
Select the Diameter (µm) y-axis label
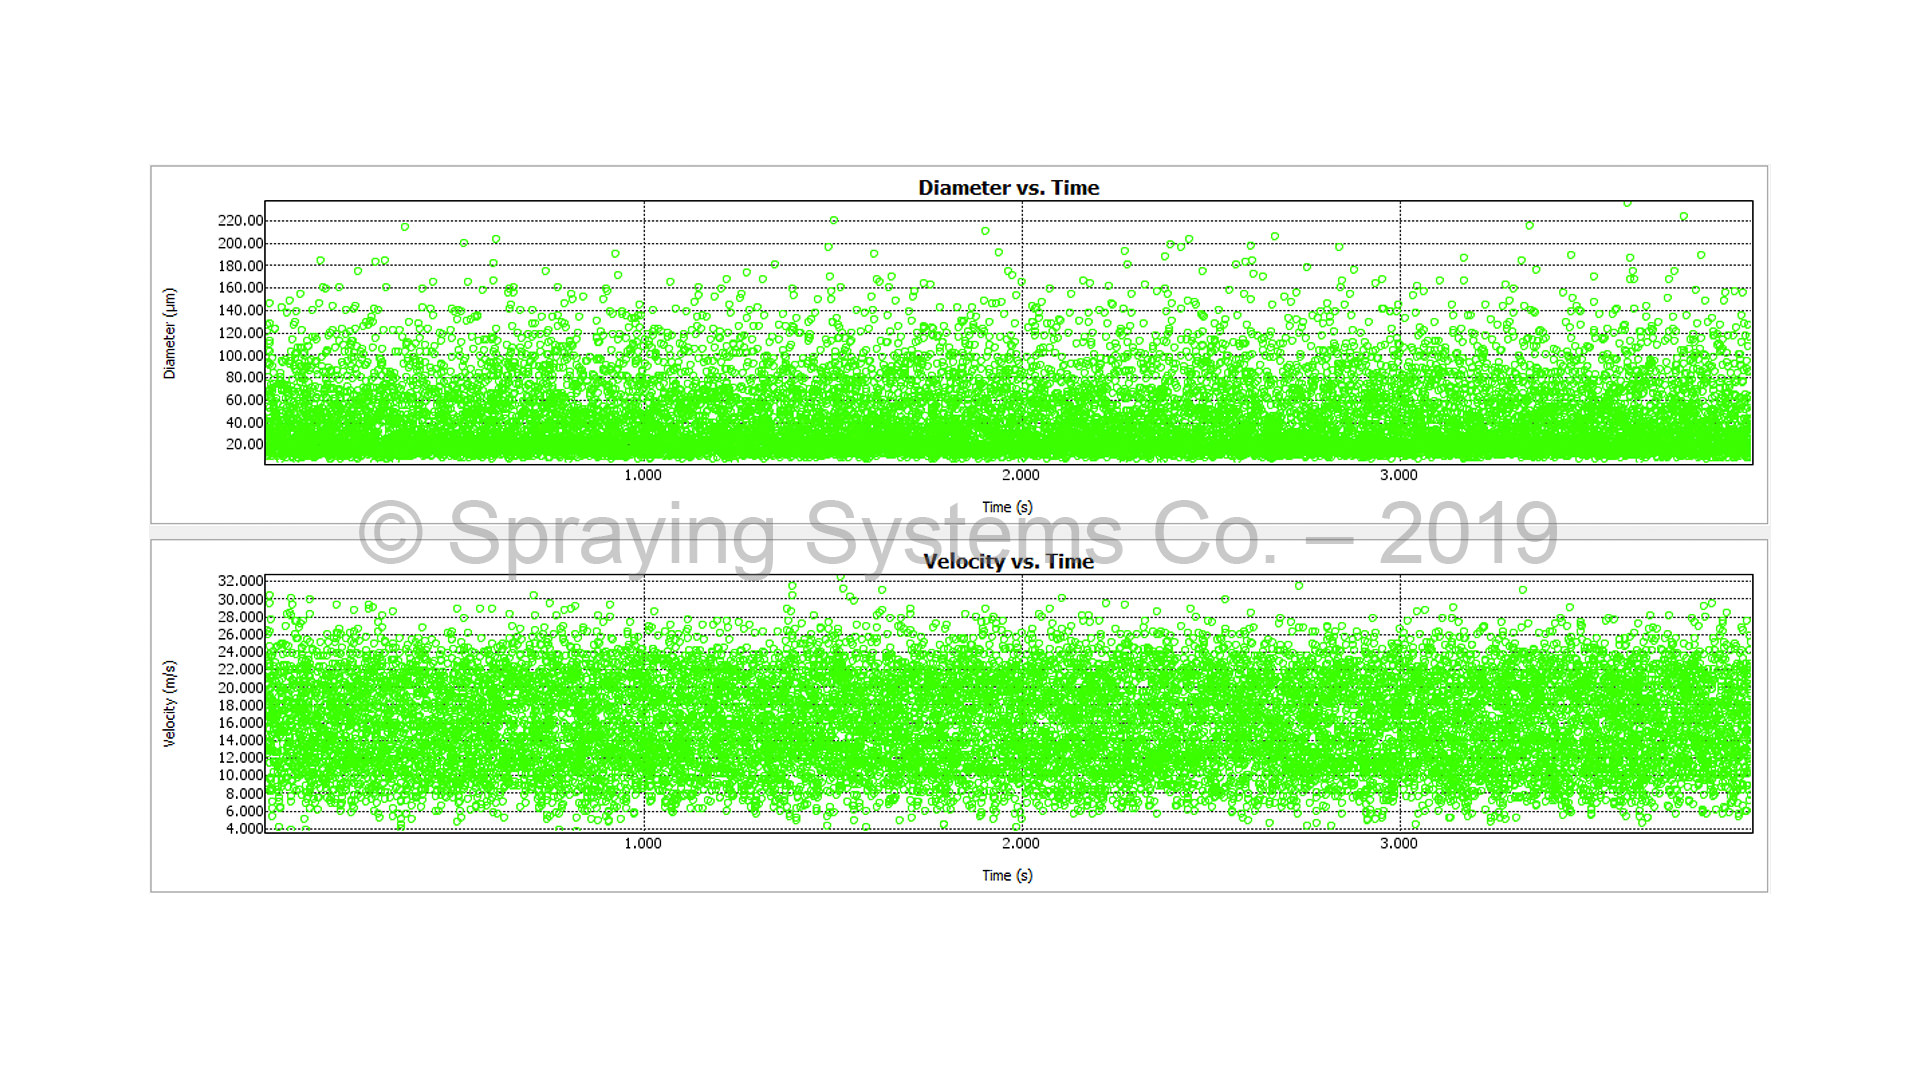point(169,333)
